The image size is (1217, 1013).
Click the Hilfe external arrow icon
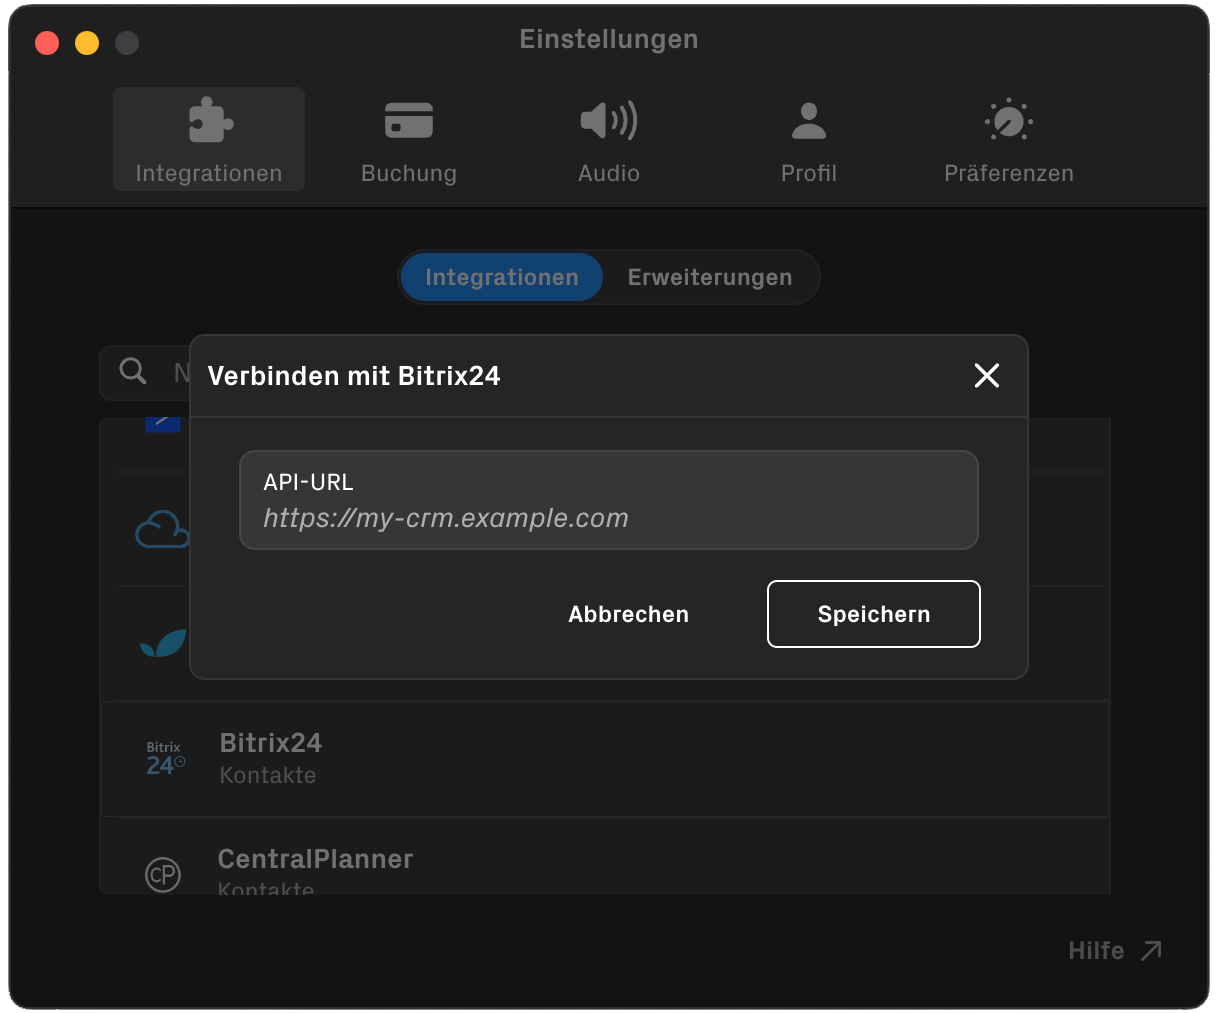pyautogui.click(x=1152, y=950)
